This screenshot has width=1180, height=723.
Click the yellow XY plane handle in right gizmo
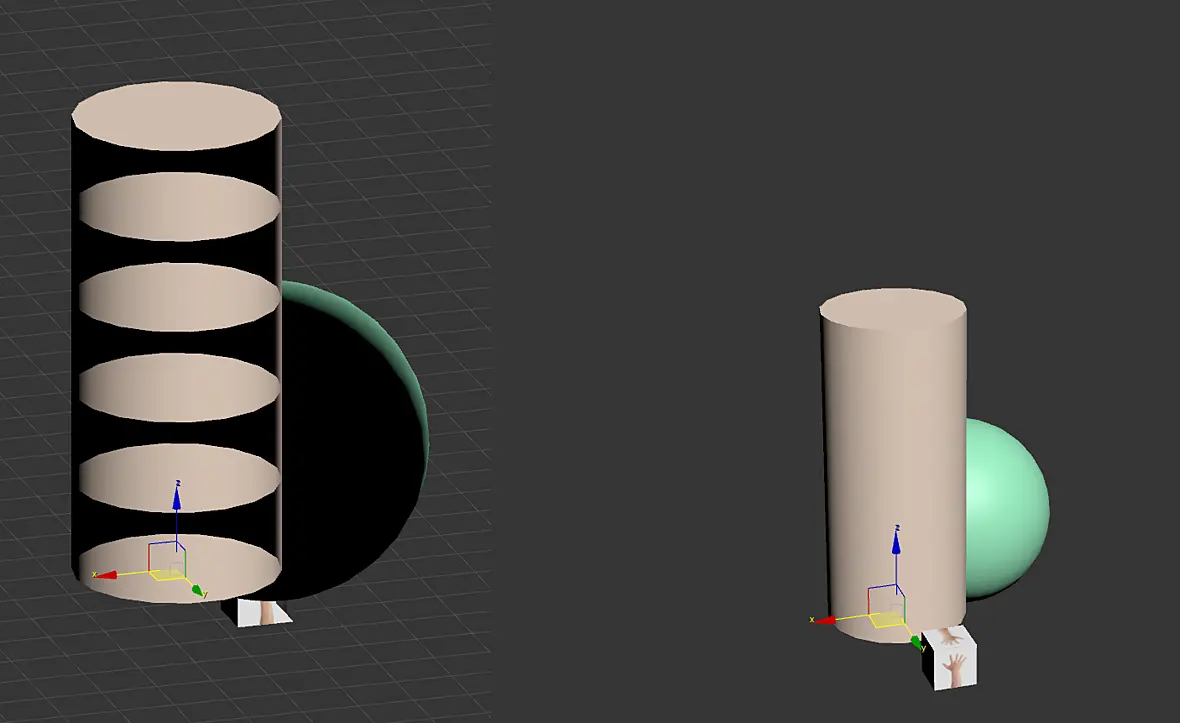tap(888, 621)
